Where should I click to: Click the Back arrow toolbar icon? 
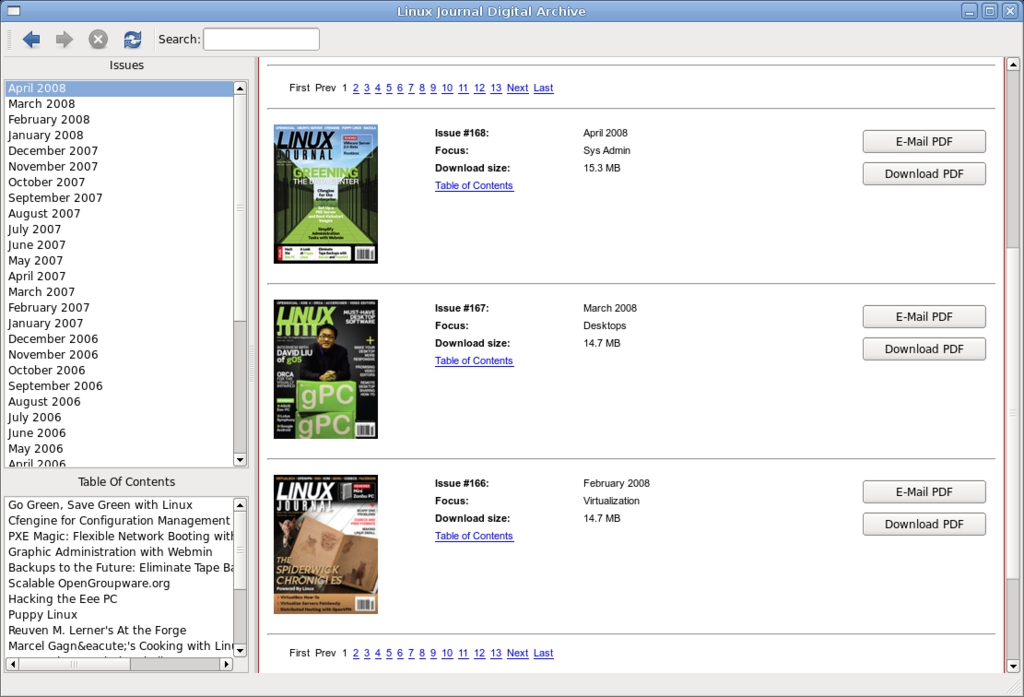click(31, 39)
